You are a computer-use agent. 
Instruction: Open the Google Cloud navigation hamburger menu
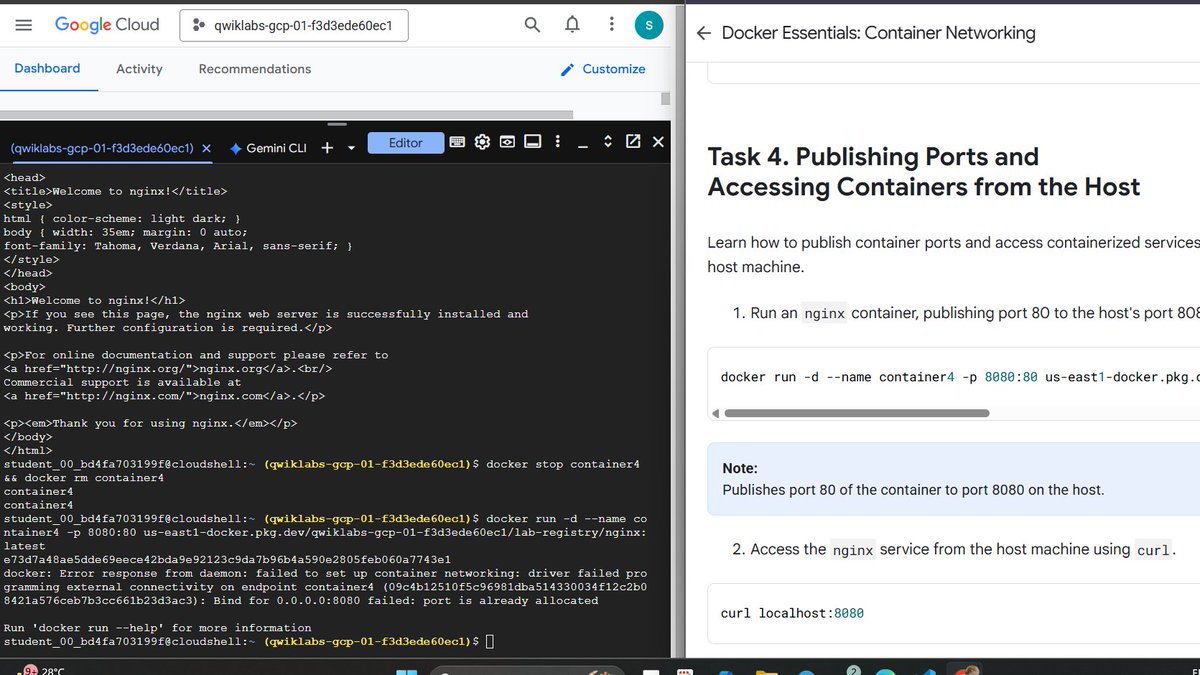[24, 25]
